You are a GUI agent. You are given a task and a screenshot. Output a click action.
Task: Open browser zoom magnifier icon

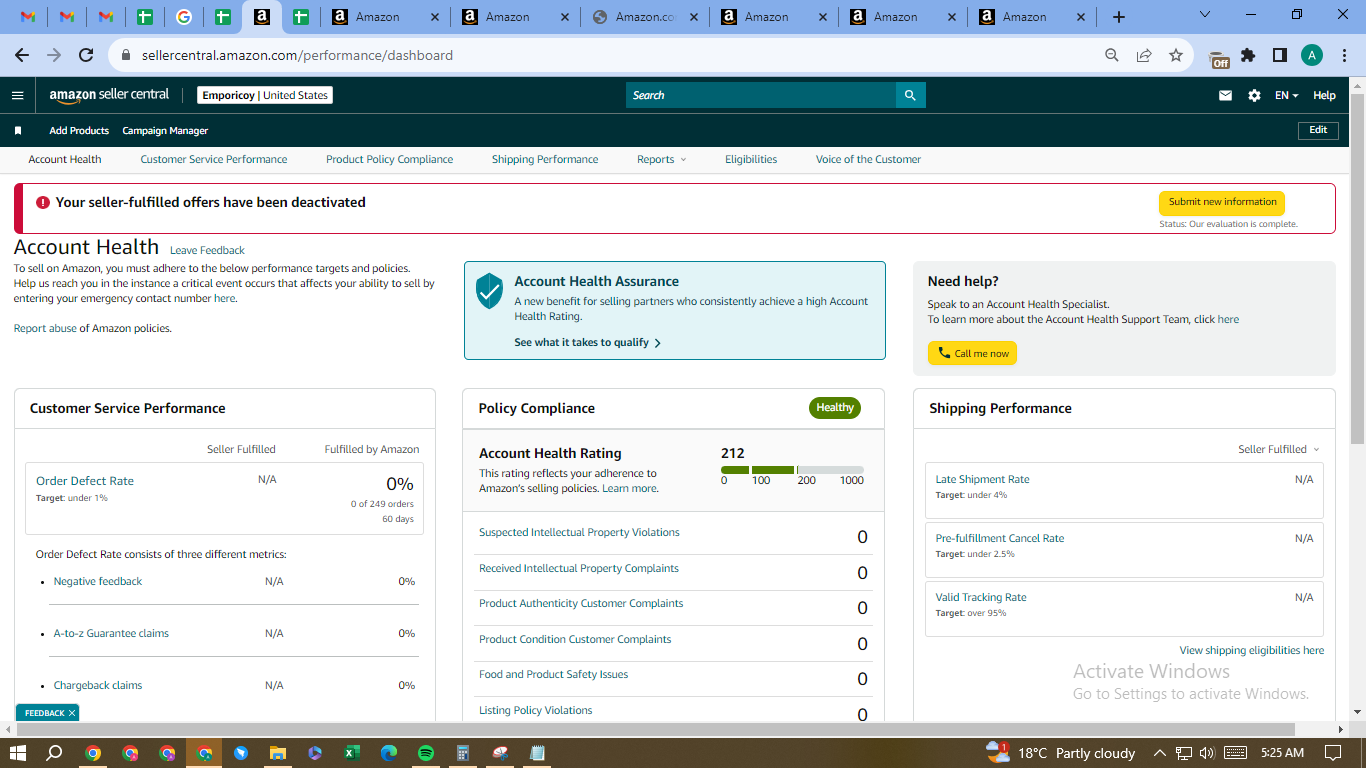[1112, 55]
